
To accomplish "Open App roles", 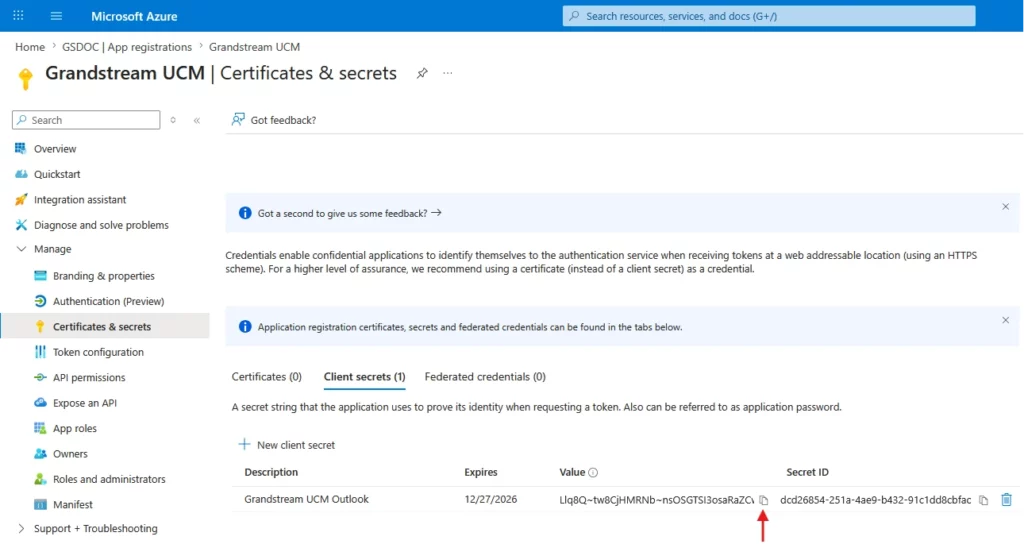I will coord(74,428).
